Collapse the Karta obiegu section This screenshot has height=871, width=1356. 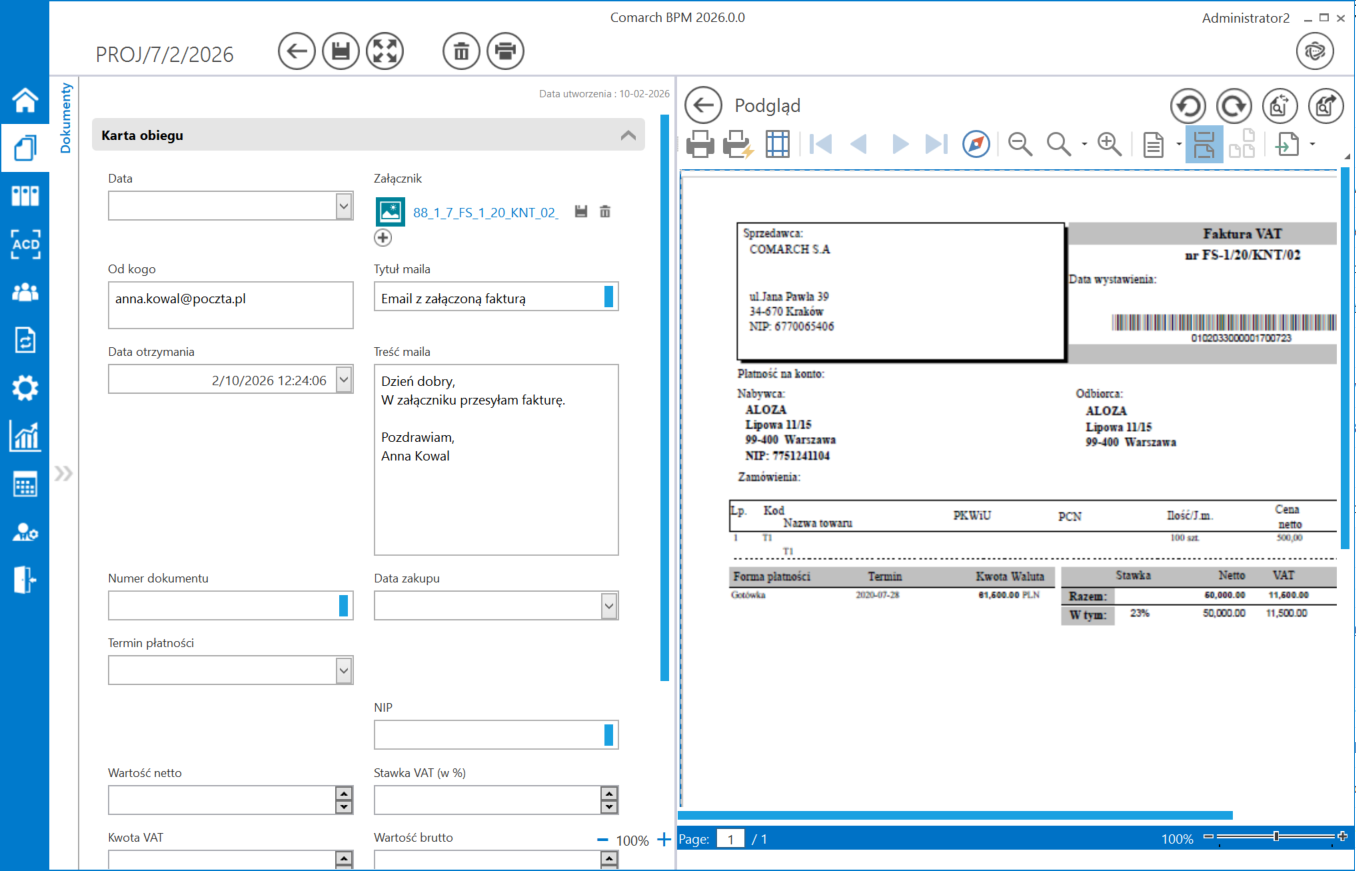(x=628, y=135)
